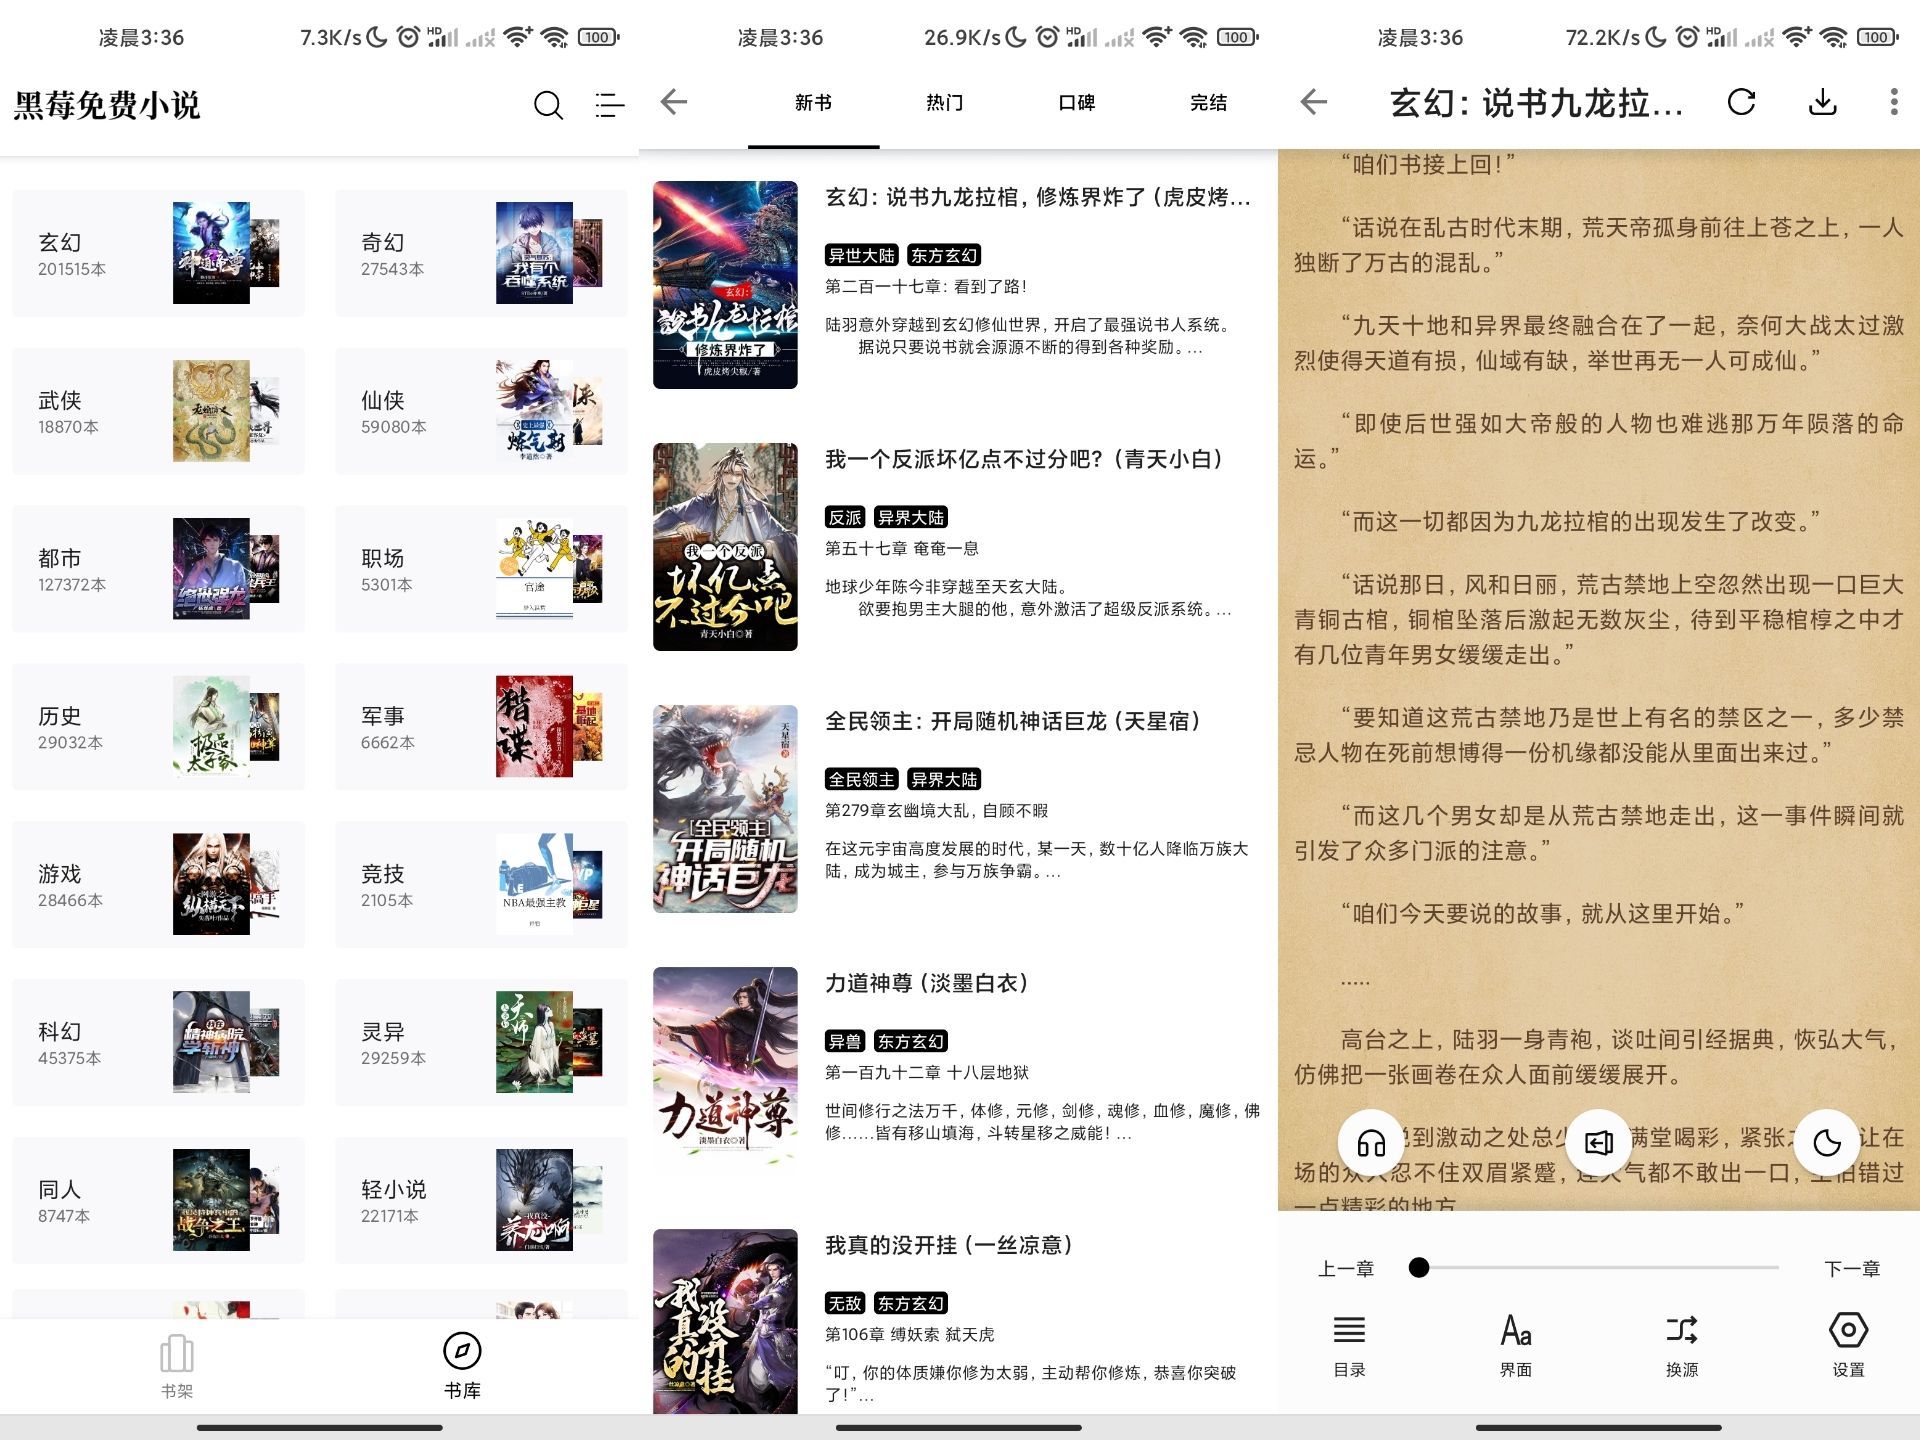Go back from the 新书 list screen

click(675, 102)
